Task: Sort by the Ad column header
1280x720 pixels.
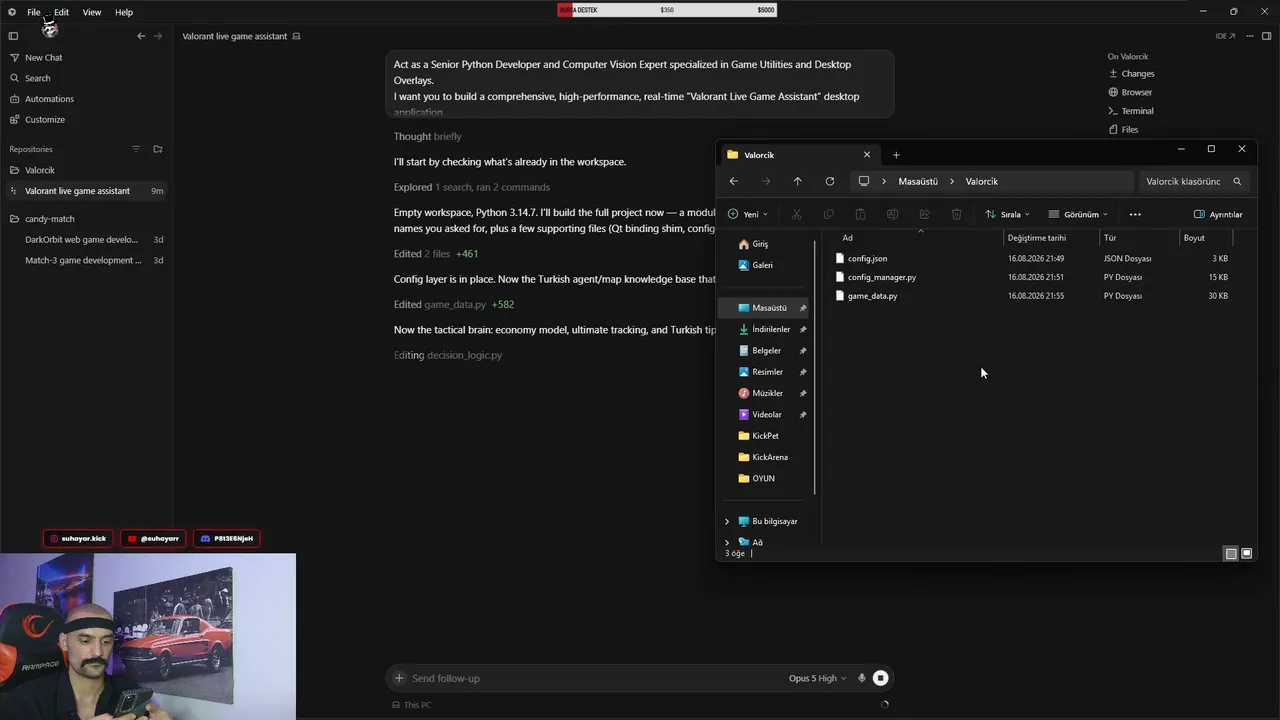Action: point(847,238)
